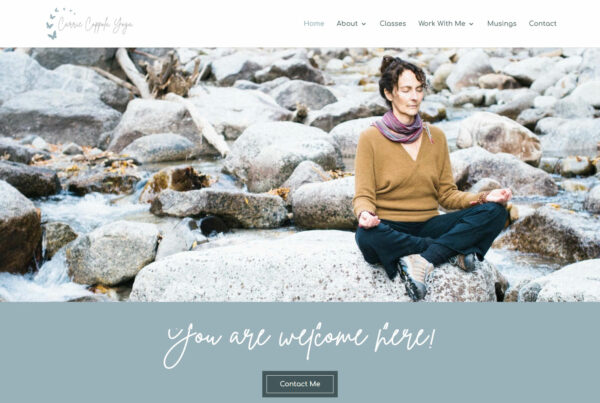
Task: Open the Contact page link
Action: tap(543, 23)
